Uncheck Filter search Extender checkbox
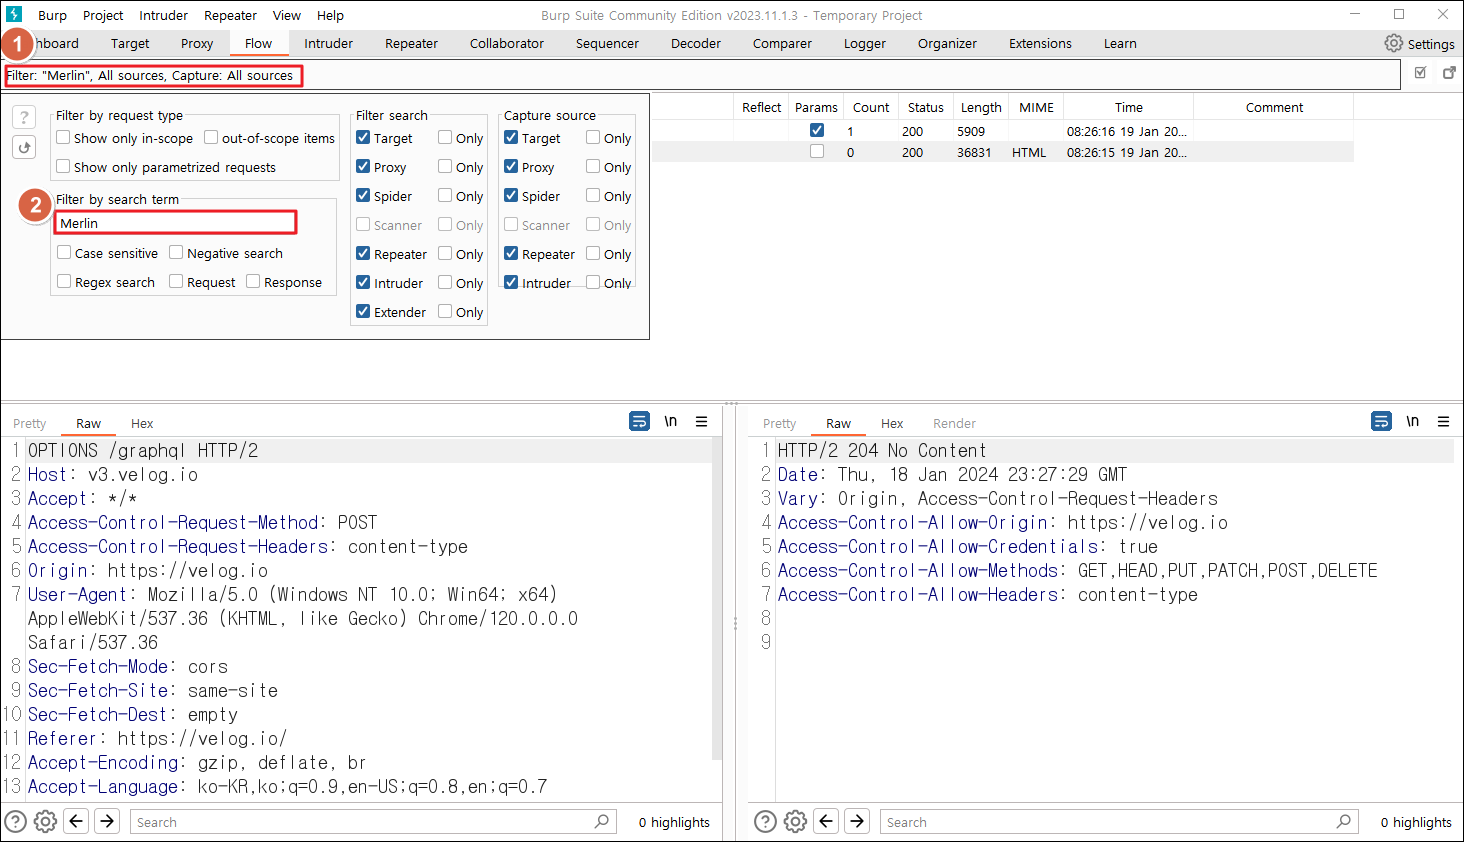This screenshot has height=842, width=1464. click(363, 311)
